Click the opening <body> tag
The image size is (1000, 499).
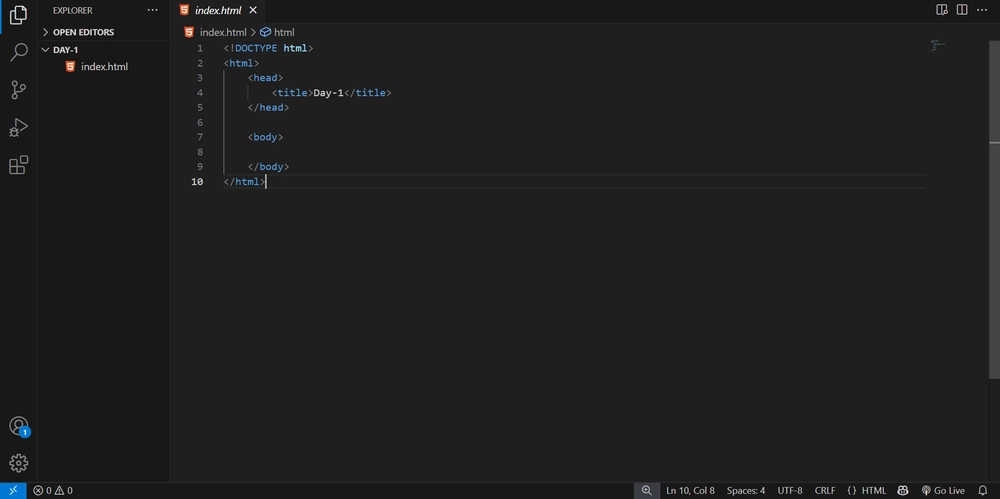coord(265,137)
